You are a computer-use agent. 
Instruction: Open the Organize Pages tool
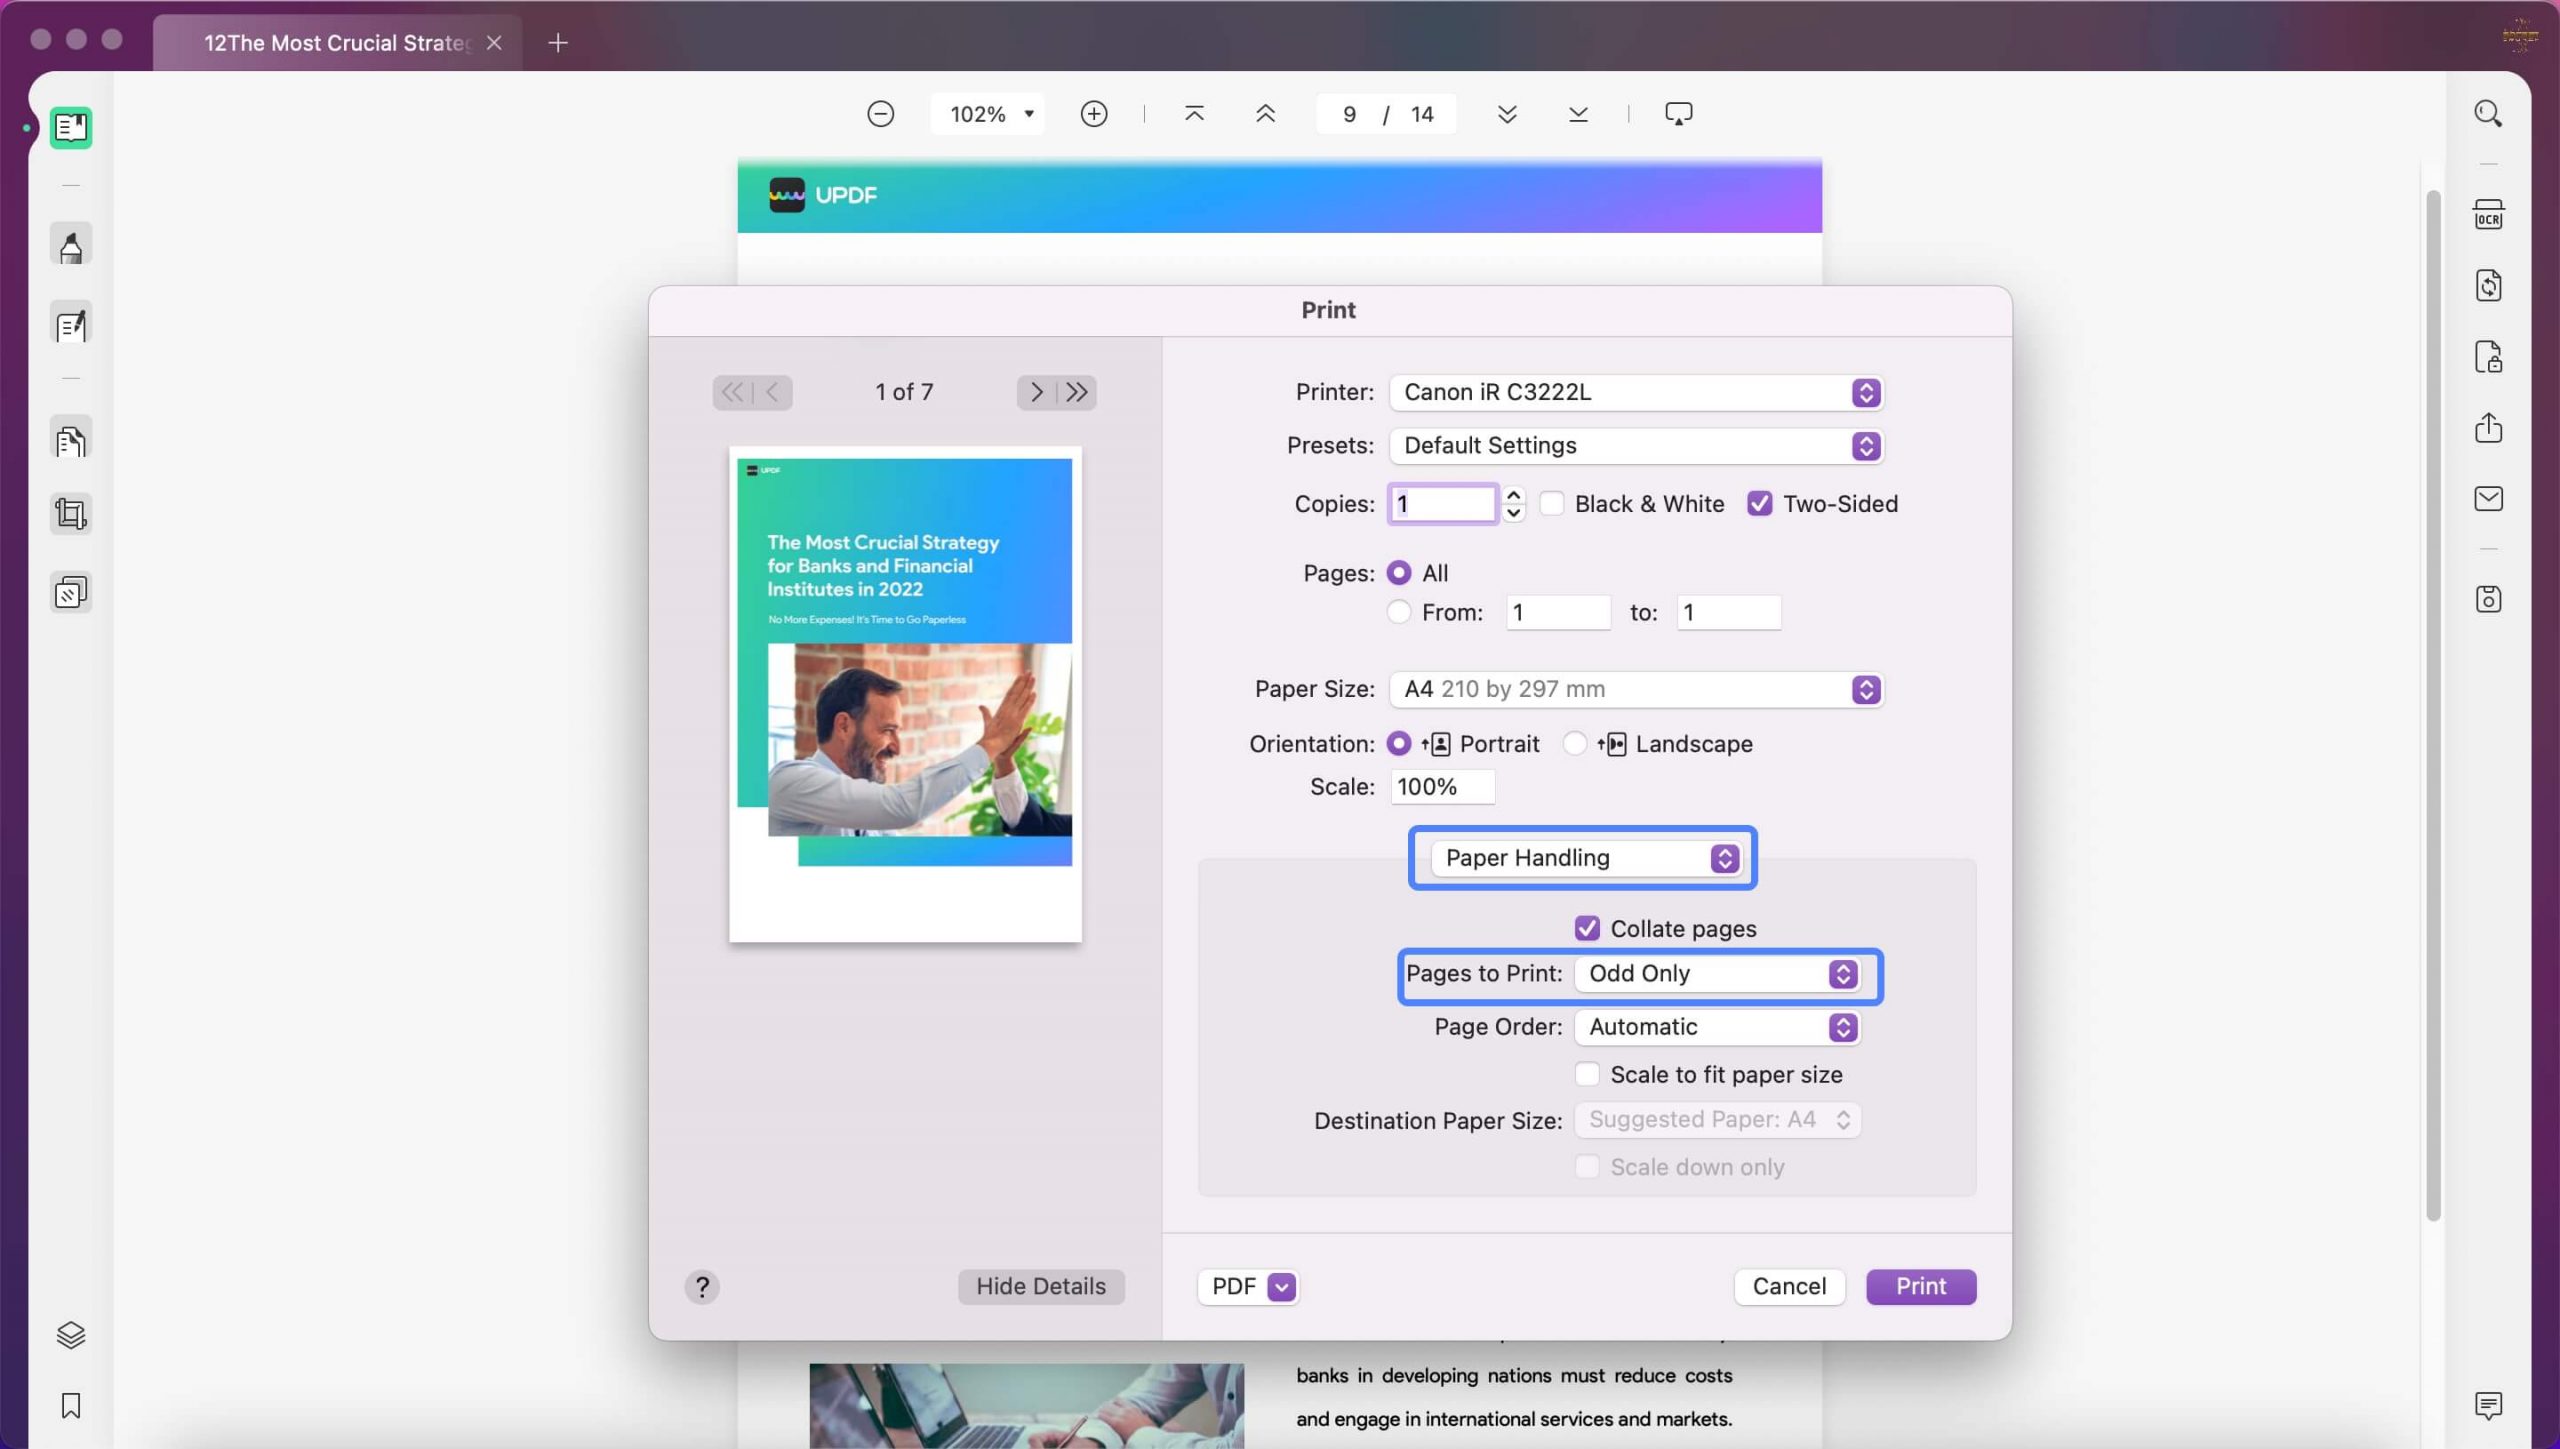[70, 437]
